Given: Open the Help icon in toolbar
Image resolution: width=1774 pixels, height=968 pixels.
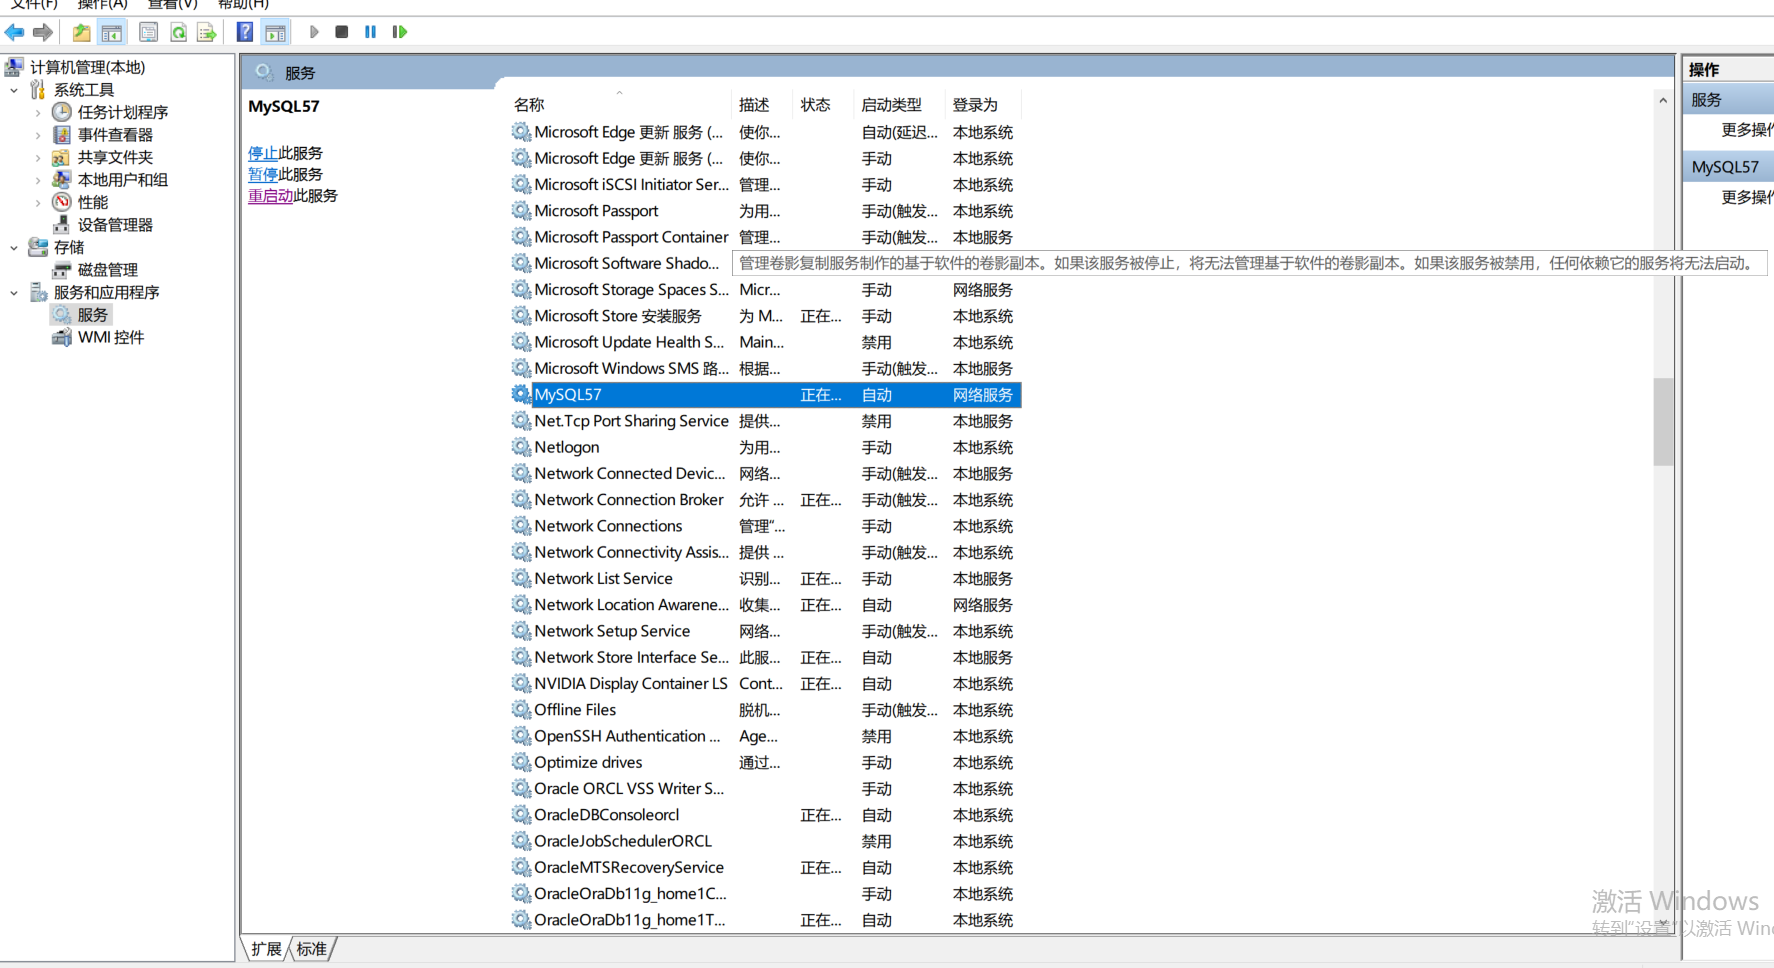Looking at the screenshot, I should coord(245,32).
